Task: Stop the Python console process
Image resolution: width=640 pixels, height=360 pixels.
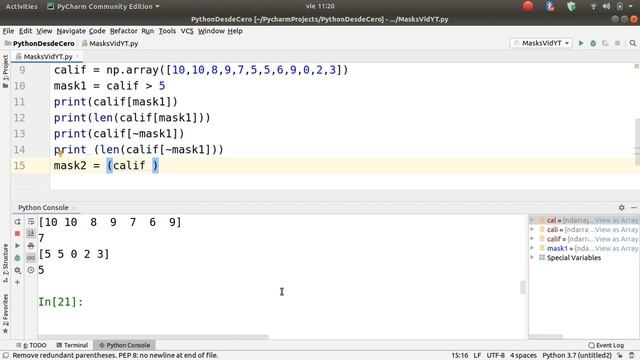Action: 18,233
